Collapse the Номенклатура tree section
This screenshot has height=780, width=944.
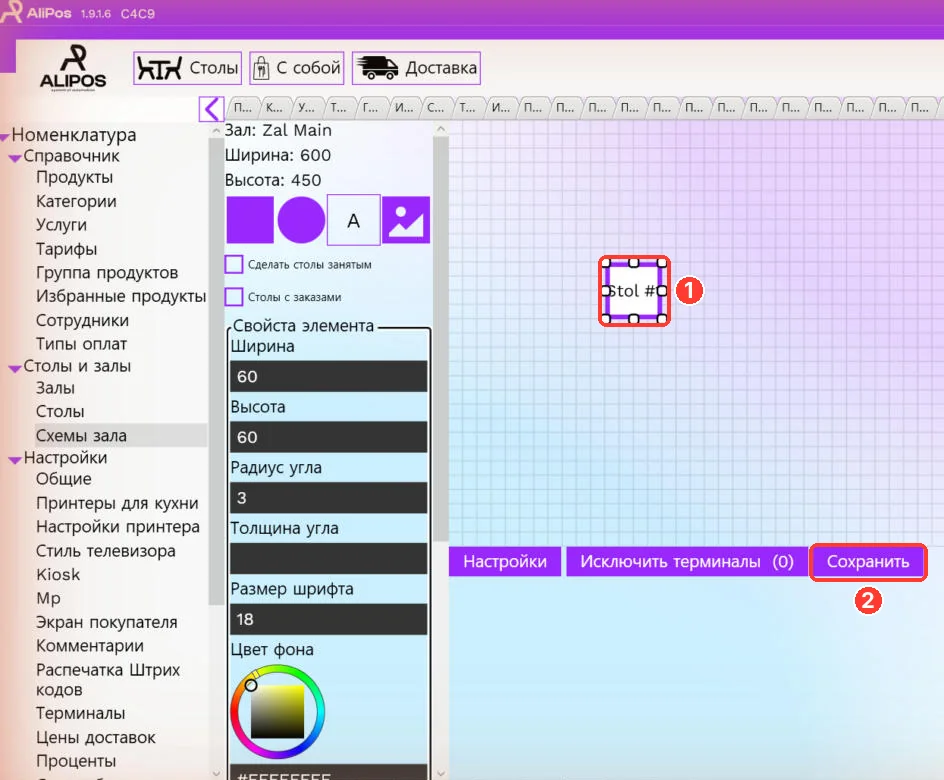click(5, 137)
